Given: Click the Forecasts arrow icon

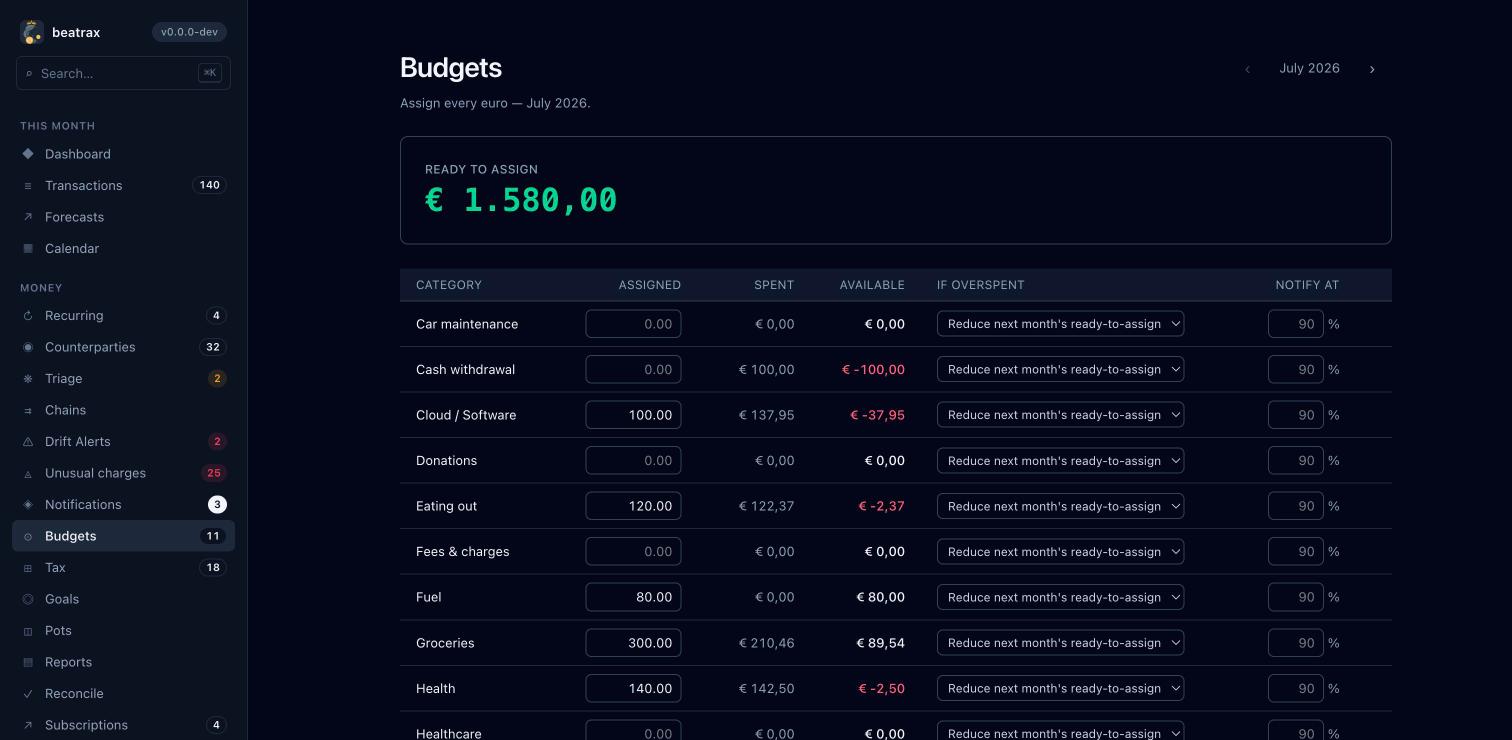Looking at the screenshot, I should tap(28, 217).
